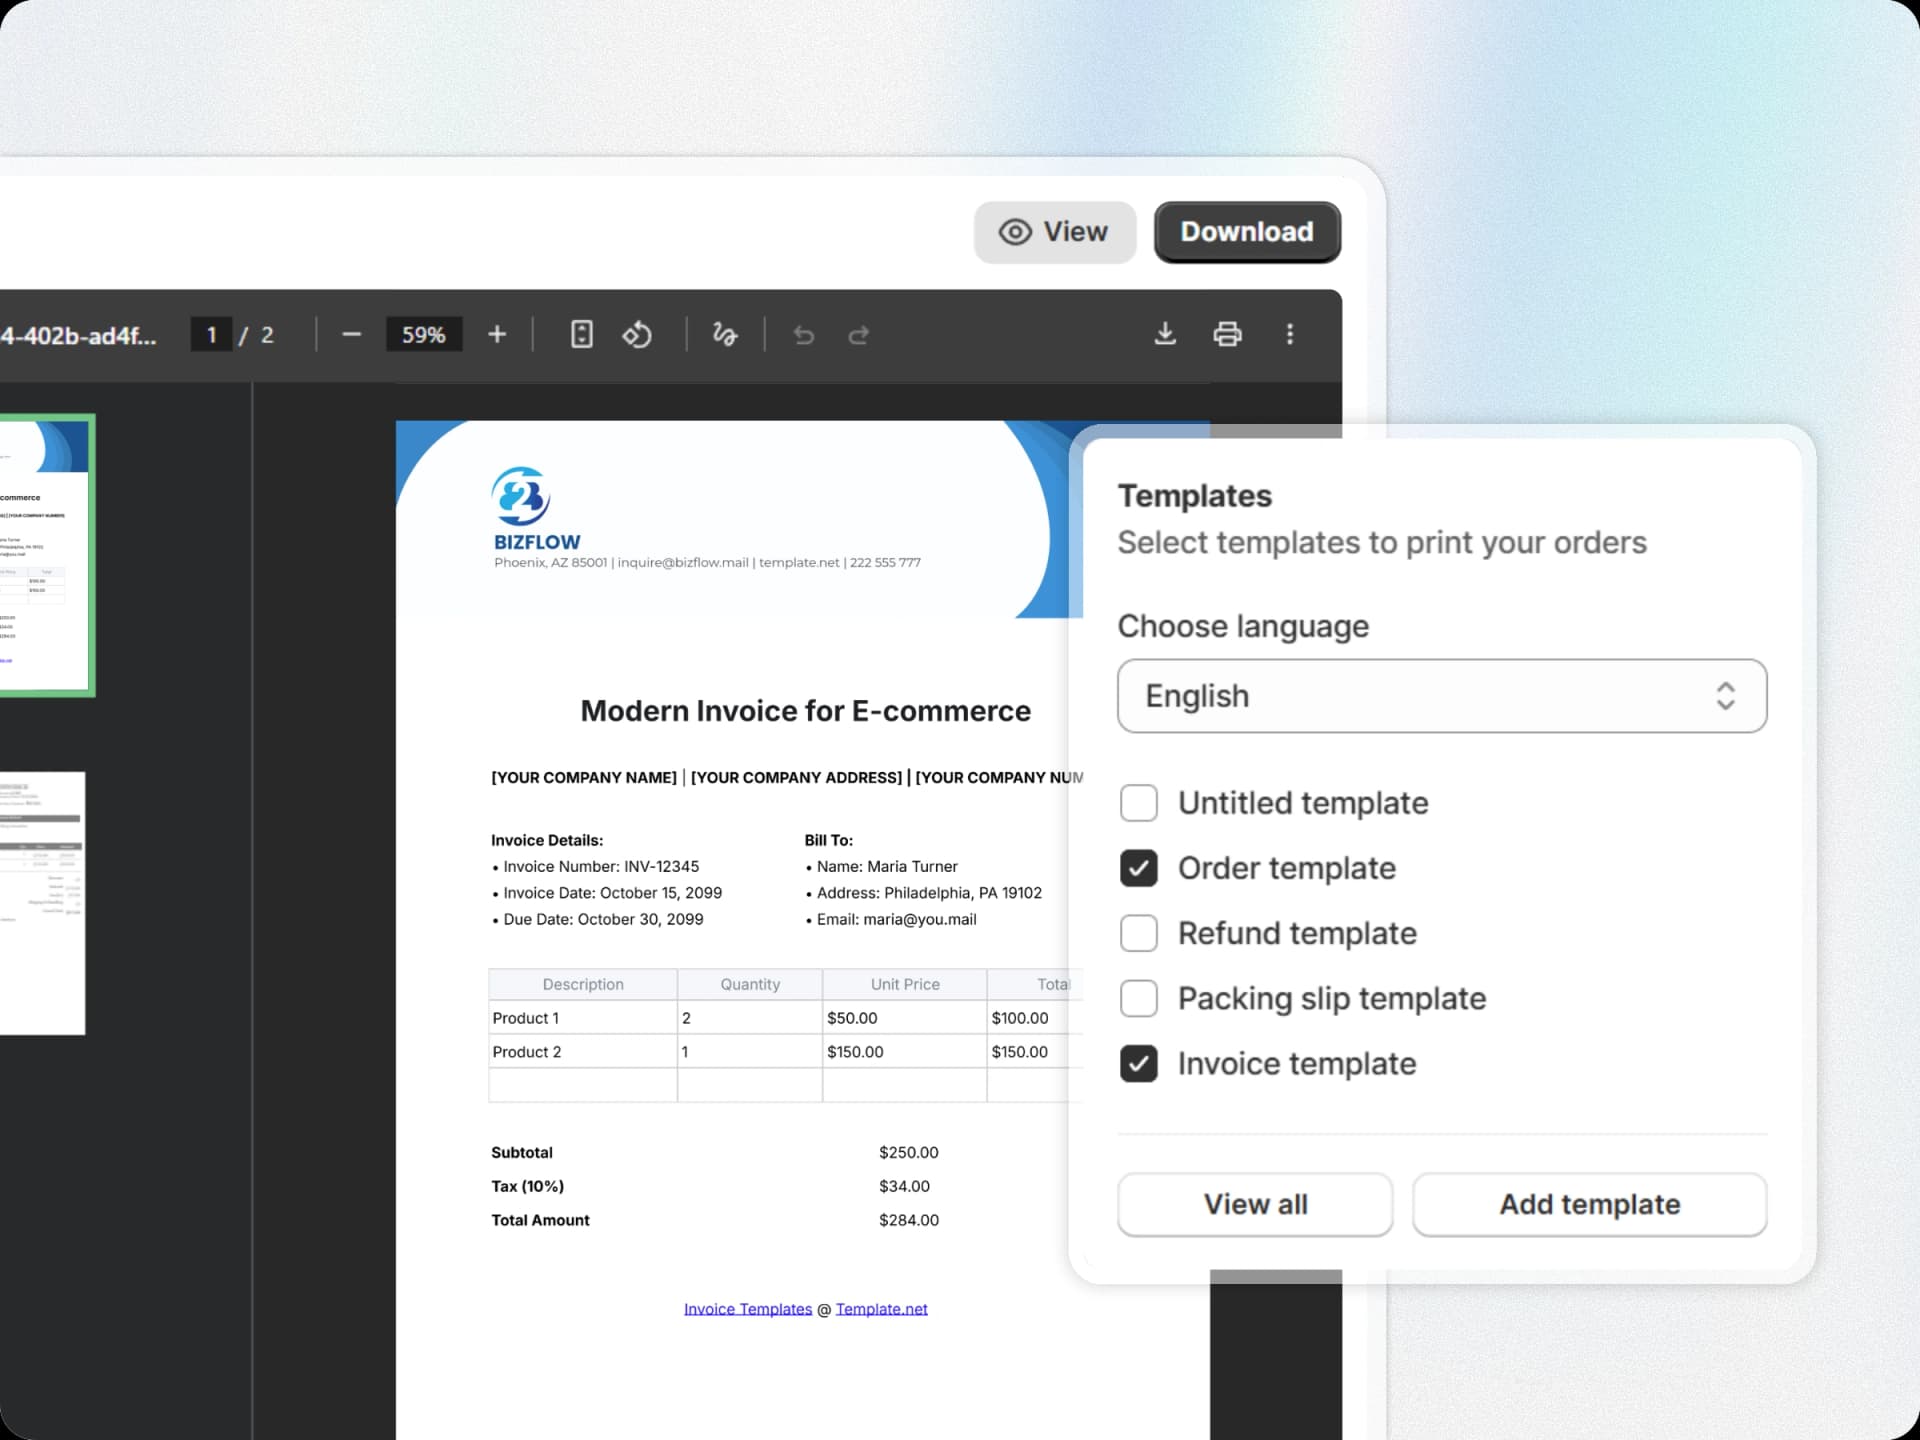1920x1440 pixels.
Task: Open the three-dot more options menu
Action: point(1290,335)
